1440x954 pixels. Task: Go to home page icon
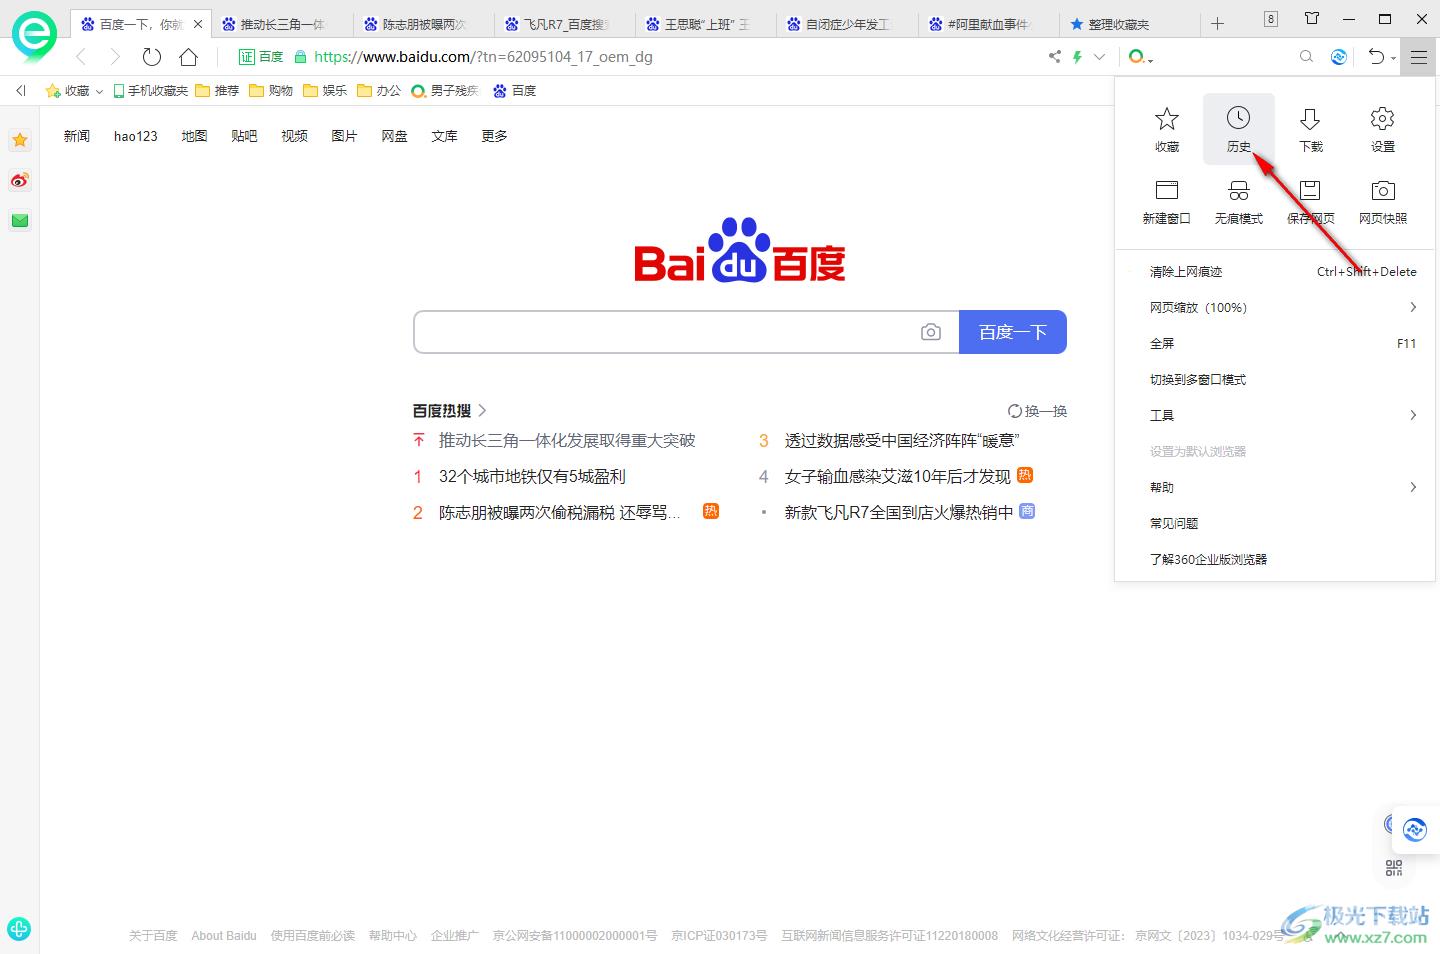coord(188,57)
